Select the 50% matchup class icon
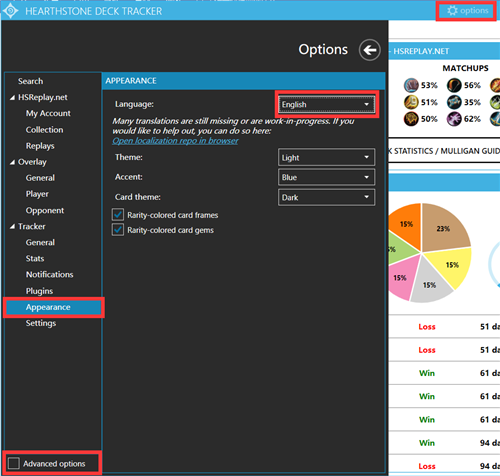The height and width of the screenshot is (476, 500). (x=411, y=119)
